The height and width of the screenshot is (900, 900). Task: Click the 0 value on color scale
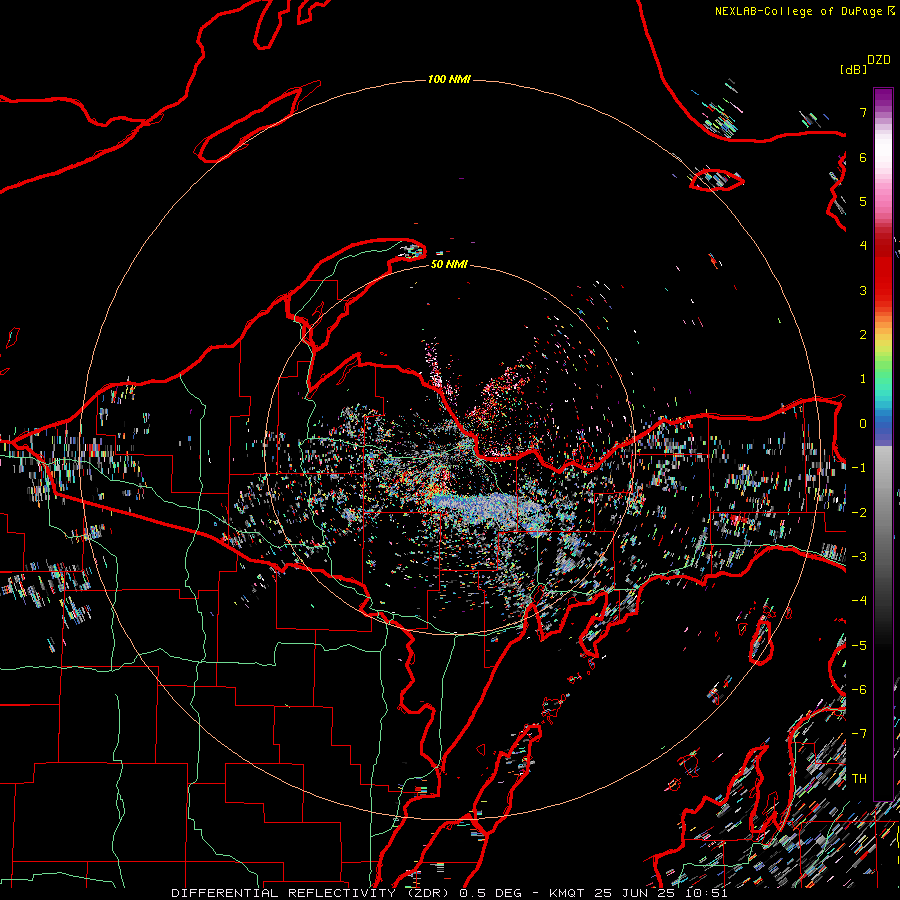863,424
